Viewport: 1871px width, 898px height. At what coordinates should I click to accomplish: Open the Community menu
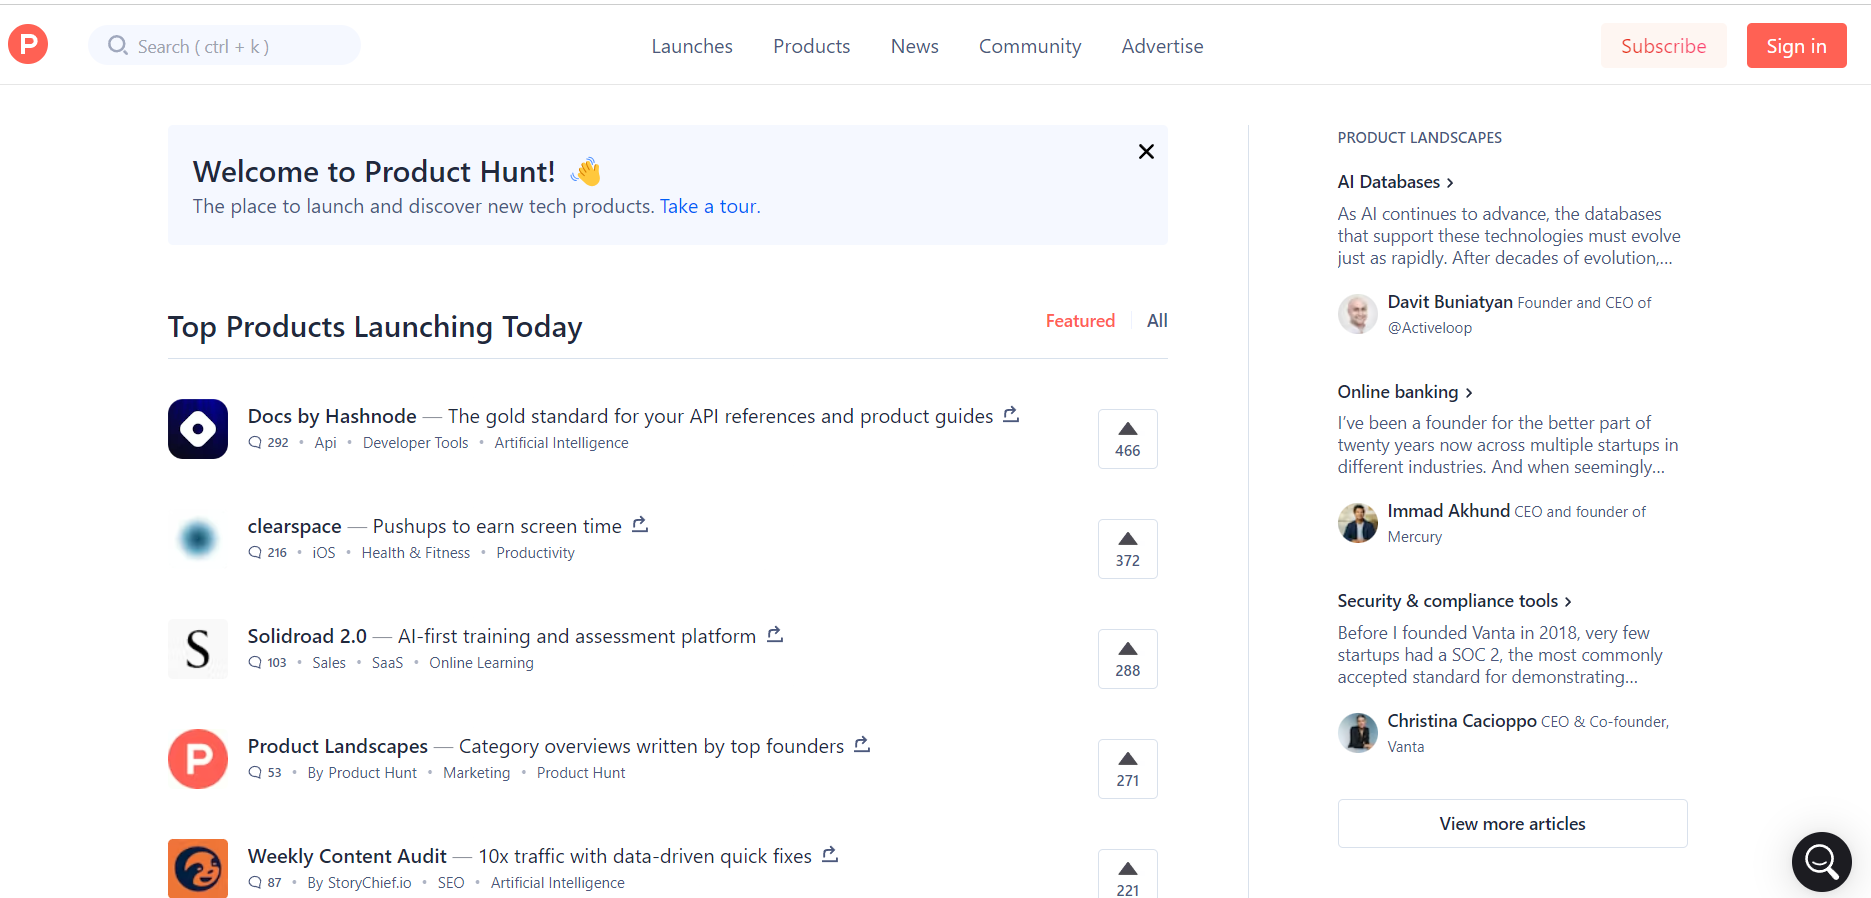pos(1030,46)
